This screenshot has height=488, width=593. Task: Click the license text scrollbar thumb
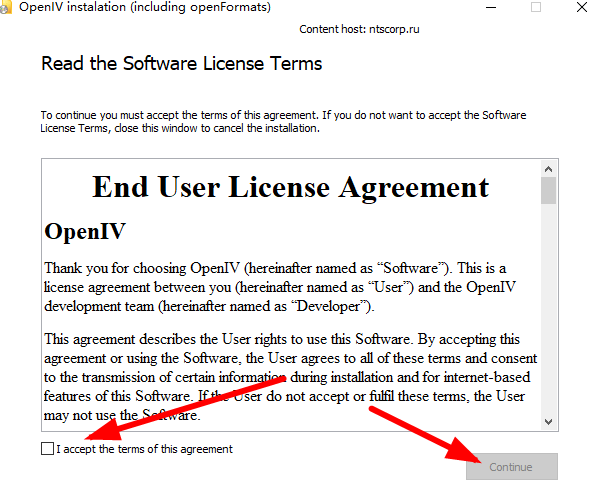coord(548,190)
